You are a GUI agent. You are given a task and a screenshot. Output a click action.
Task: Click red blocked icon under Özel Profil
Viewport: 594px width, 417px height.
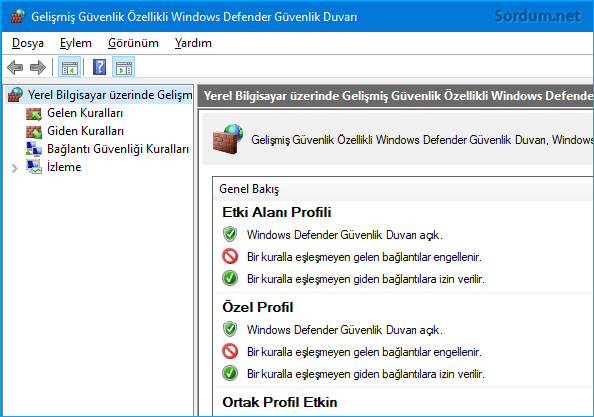230,351
